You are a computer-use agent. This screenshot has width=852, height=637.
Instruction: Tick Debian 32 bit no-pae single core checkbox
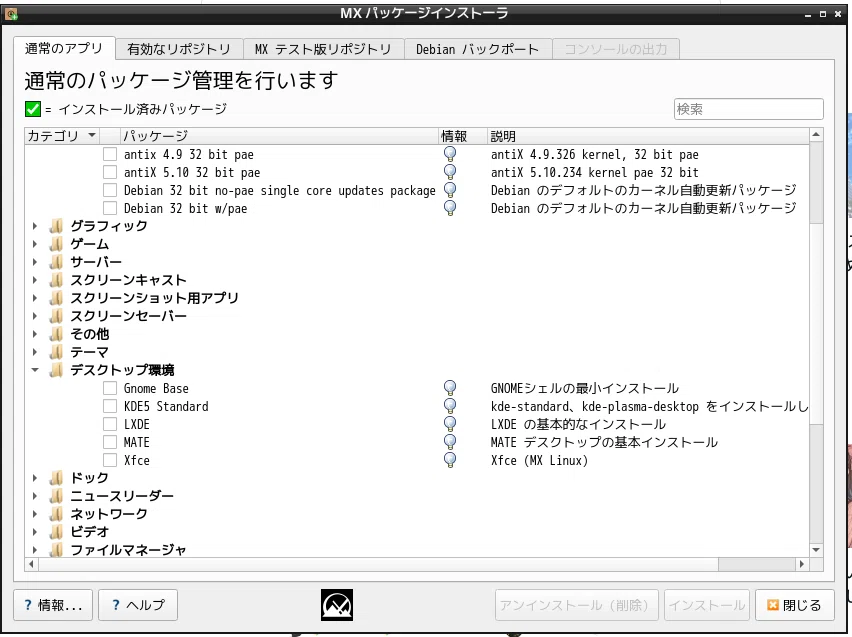[x=110, y=190]
